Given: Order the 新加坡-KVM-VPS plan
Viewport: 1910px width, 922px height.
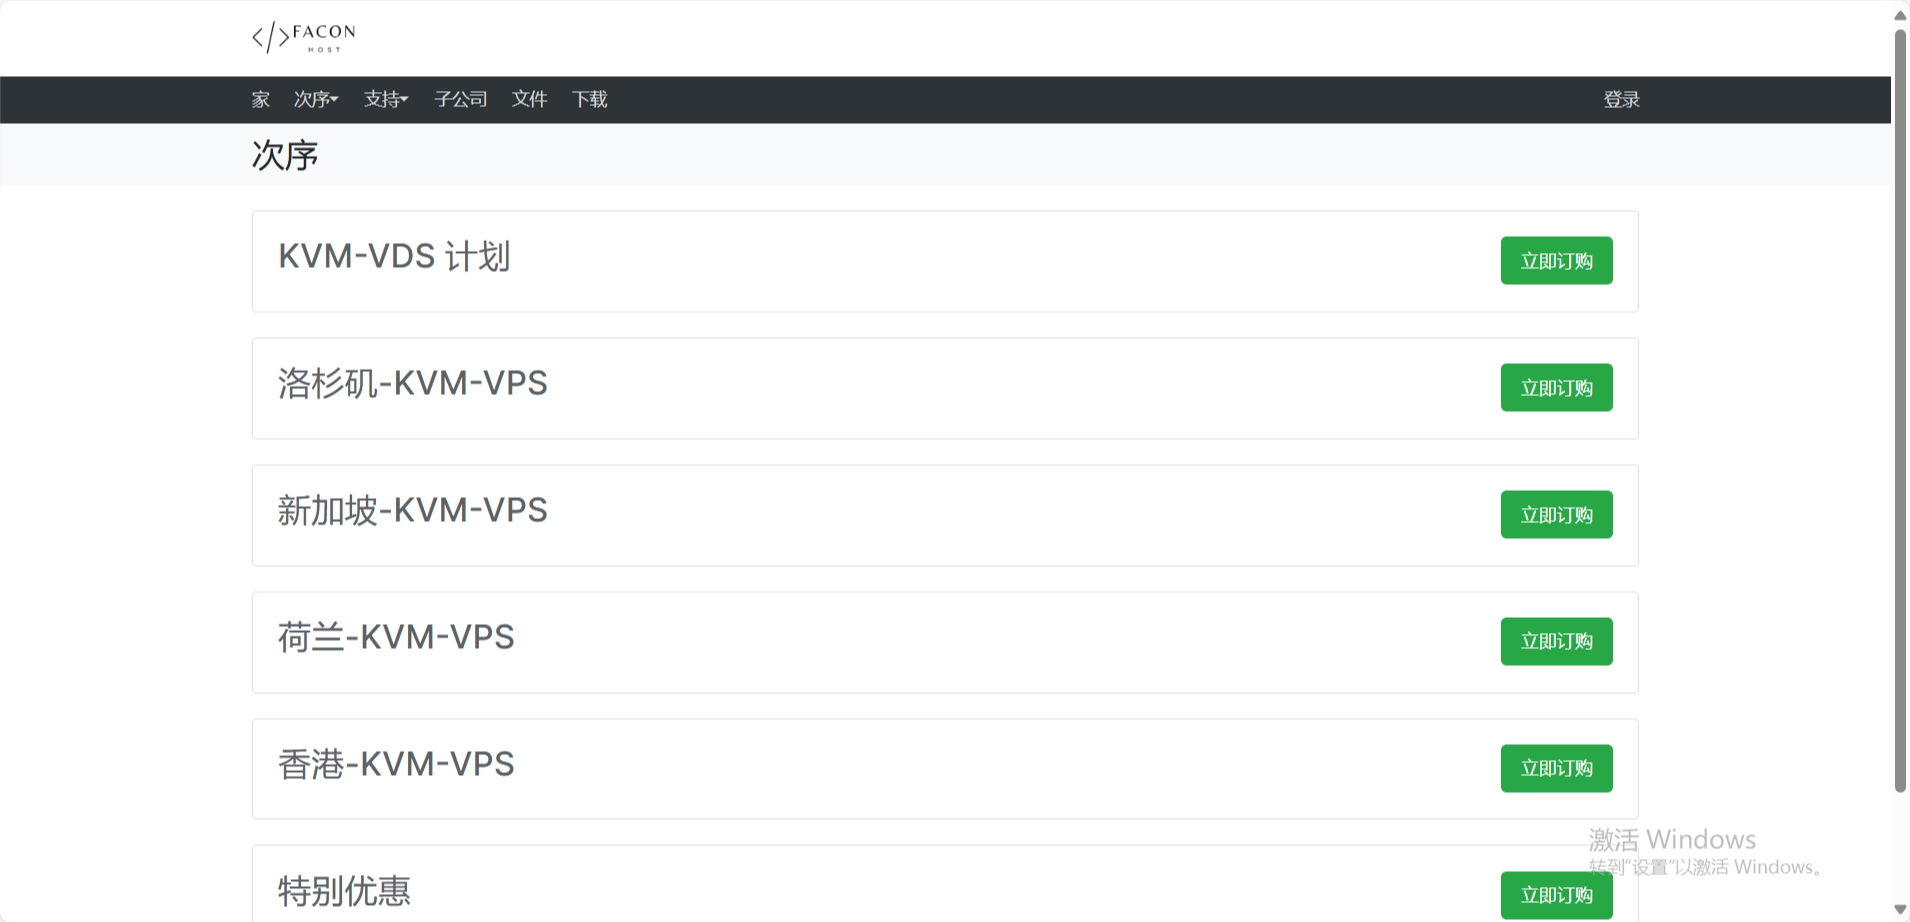Looking at the screenshot, I should [x=1556, y=515].
